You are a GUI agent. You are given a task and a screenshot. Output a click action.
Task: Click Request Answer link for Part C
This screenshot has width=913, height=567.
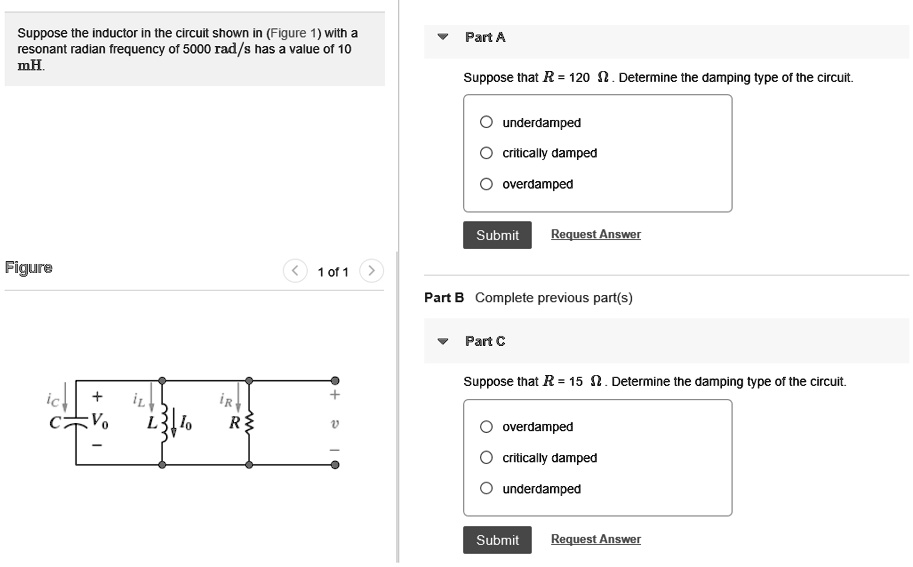(595, 539)
